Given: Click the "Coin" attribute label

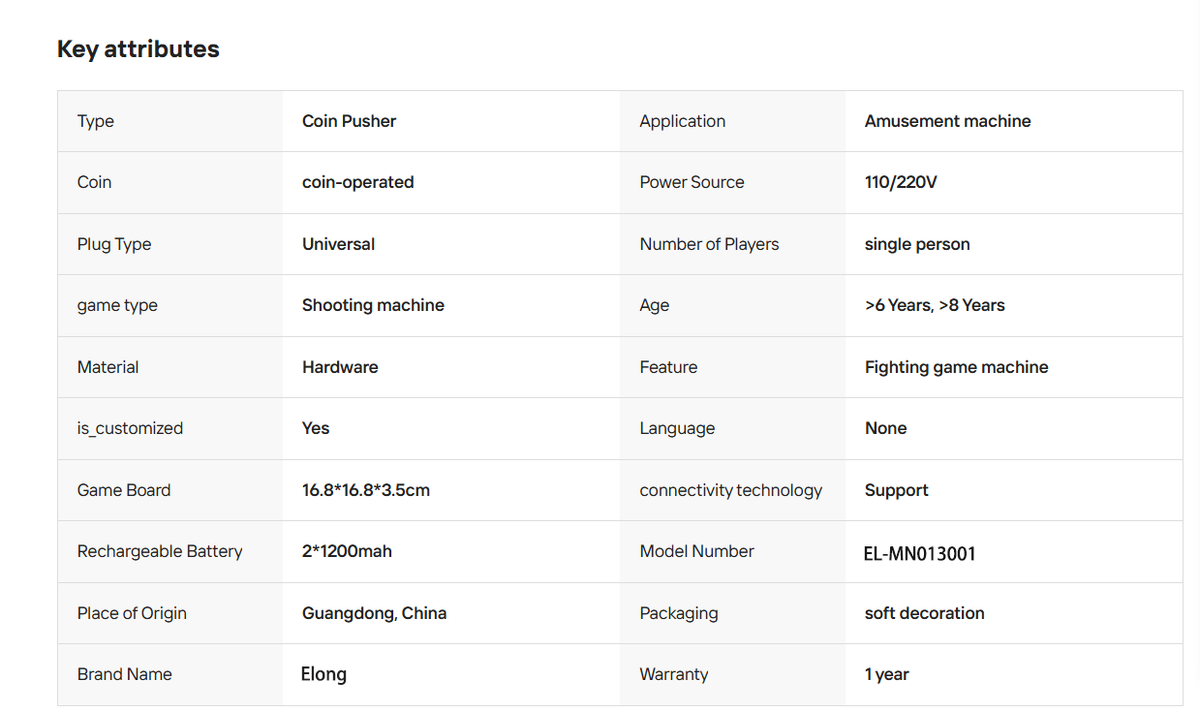Looking at the screenshot, I should click(x=94, y=182).
